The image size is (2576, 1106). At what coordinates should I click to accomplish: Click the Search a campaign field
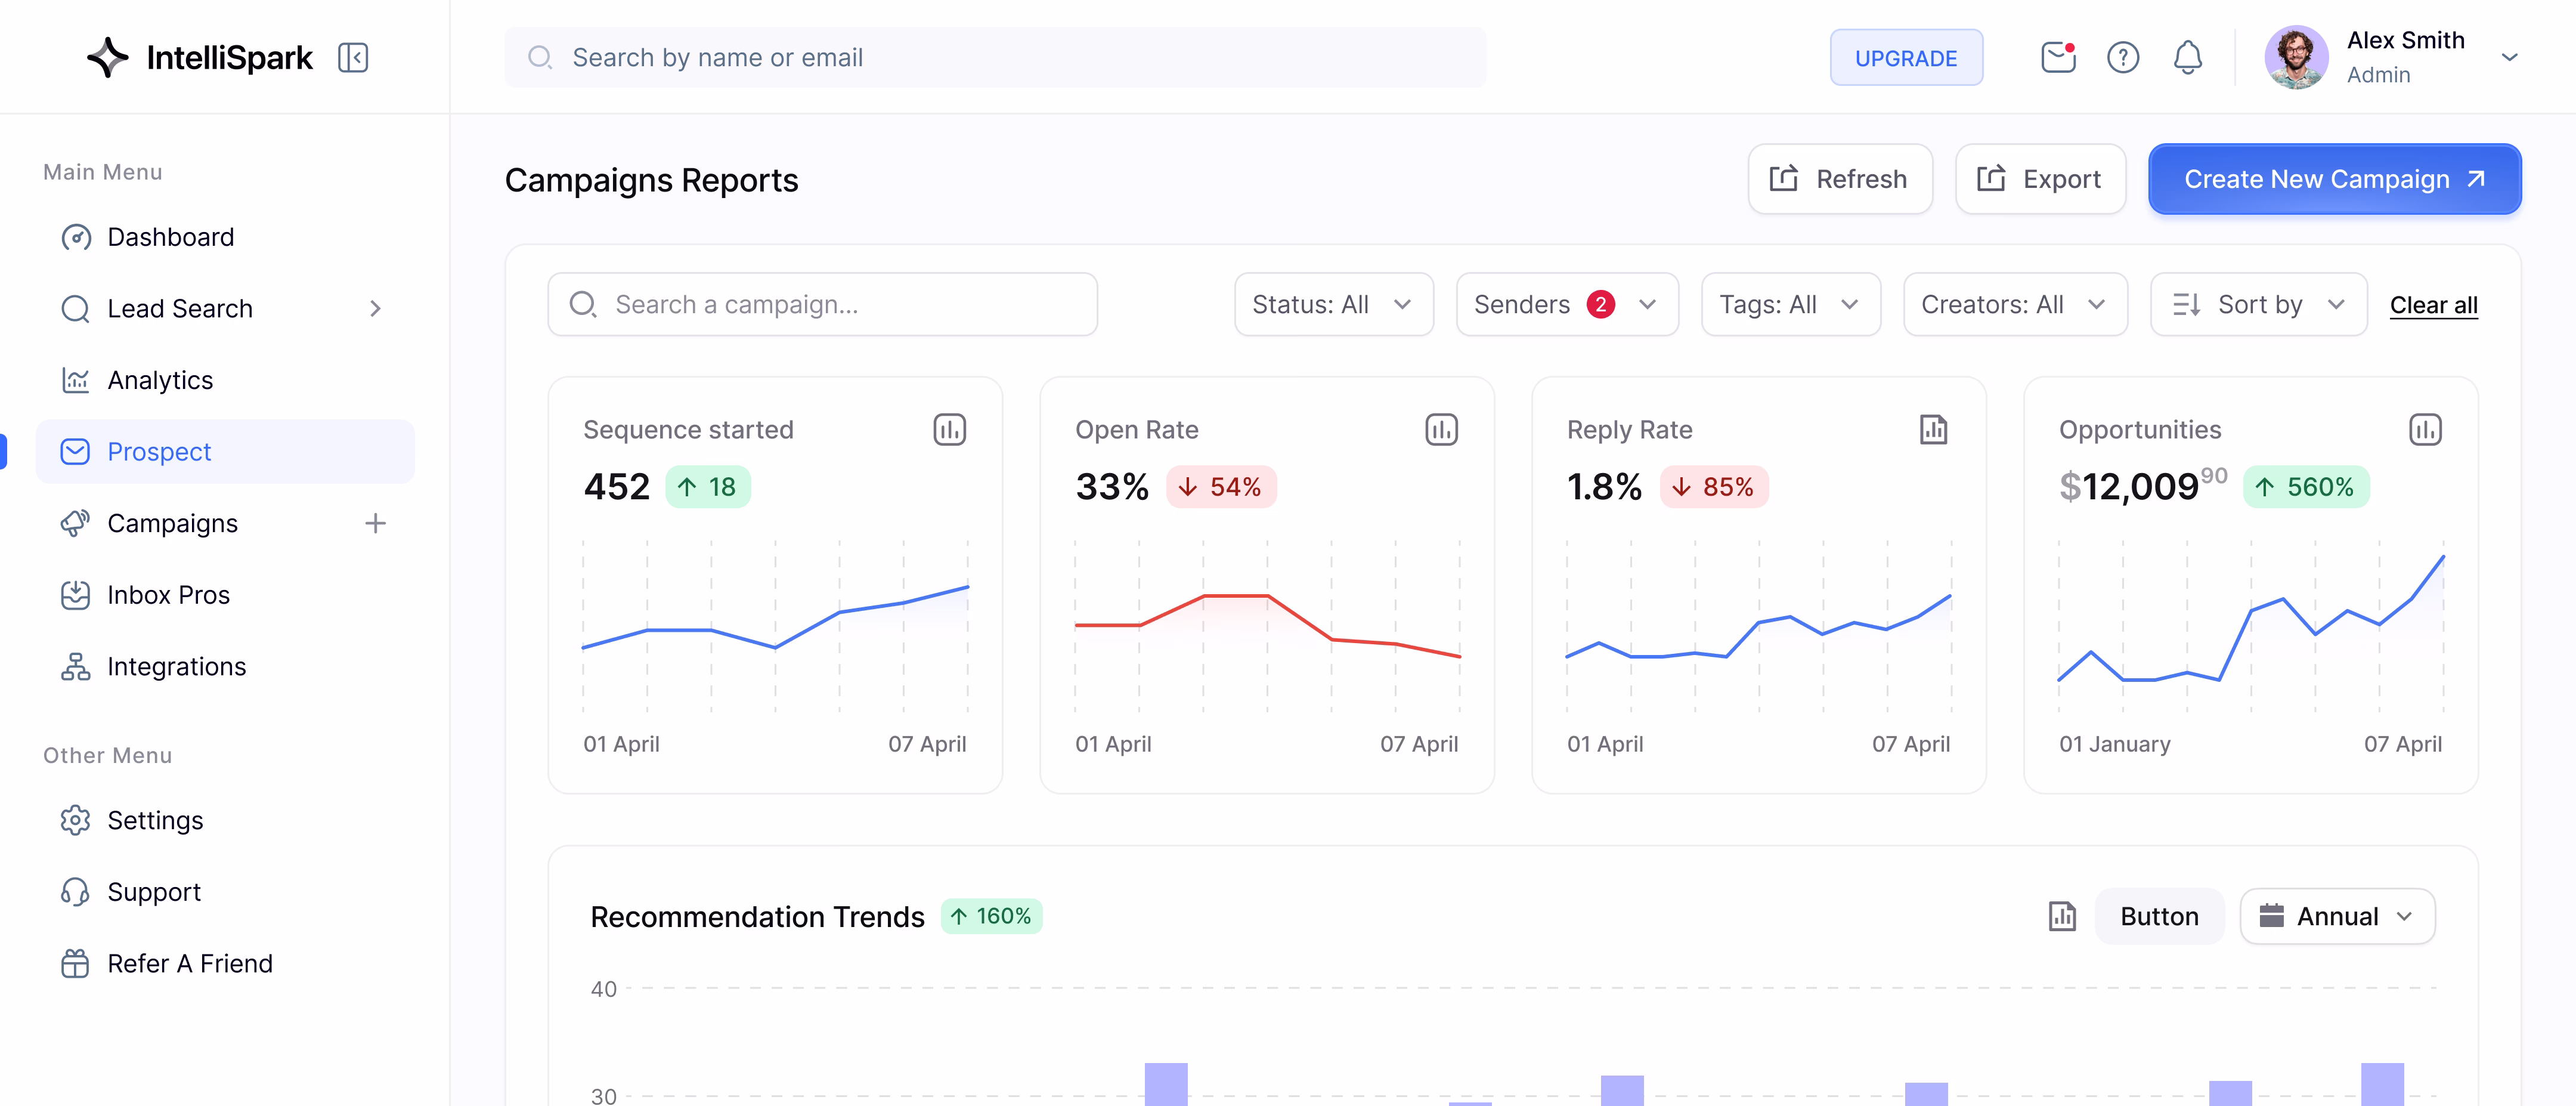[x=822, y=304]
